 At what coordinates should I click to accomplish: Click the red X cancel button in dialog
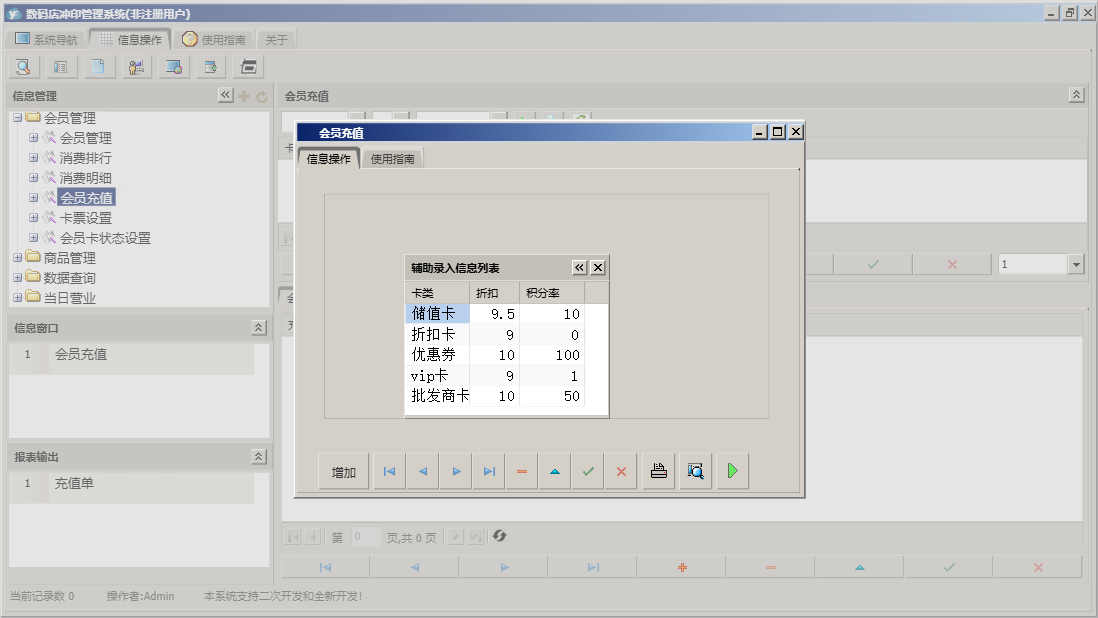pos(621,471)
